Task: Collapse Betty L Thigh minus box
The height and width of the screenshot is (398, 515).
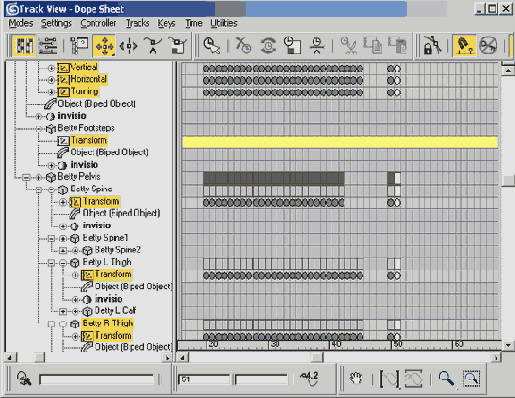Action: [51, 263]
